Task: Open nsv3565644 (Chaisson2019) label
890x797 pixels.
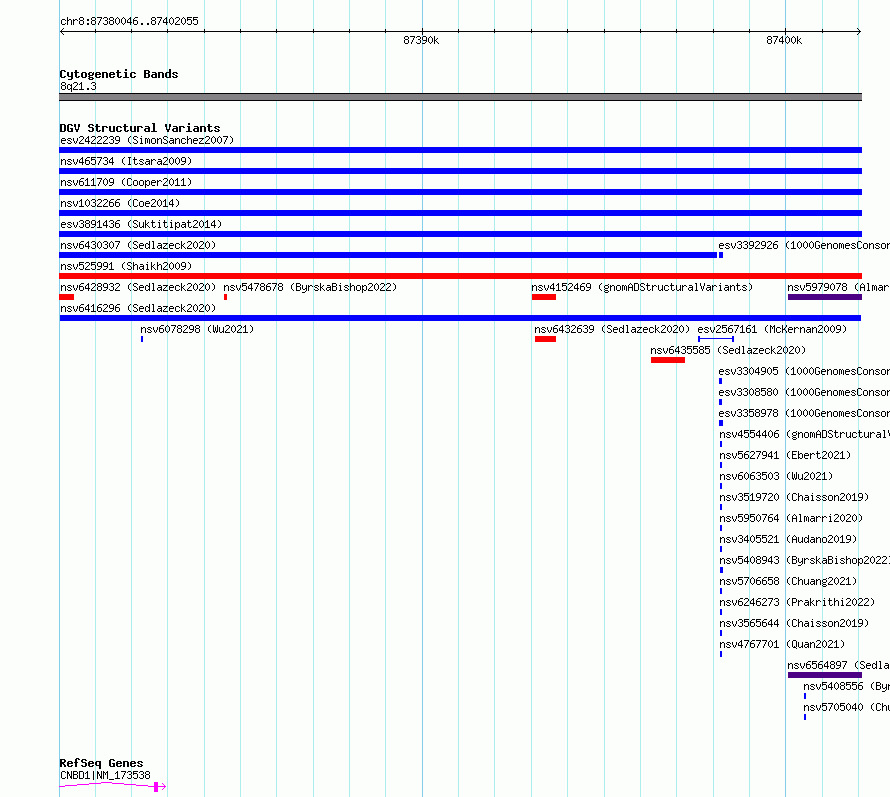Action: coord(794,623)
